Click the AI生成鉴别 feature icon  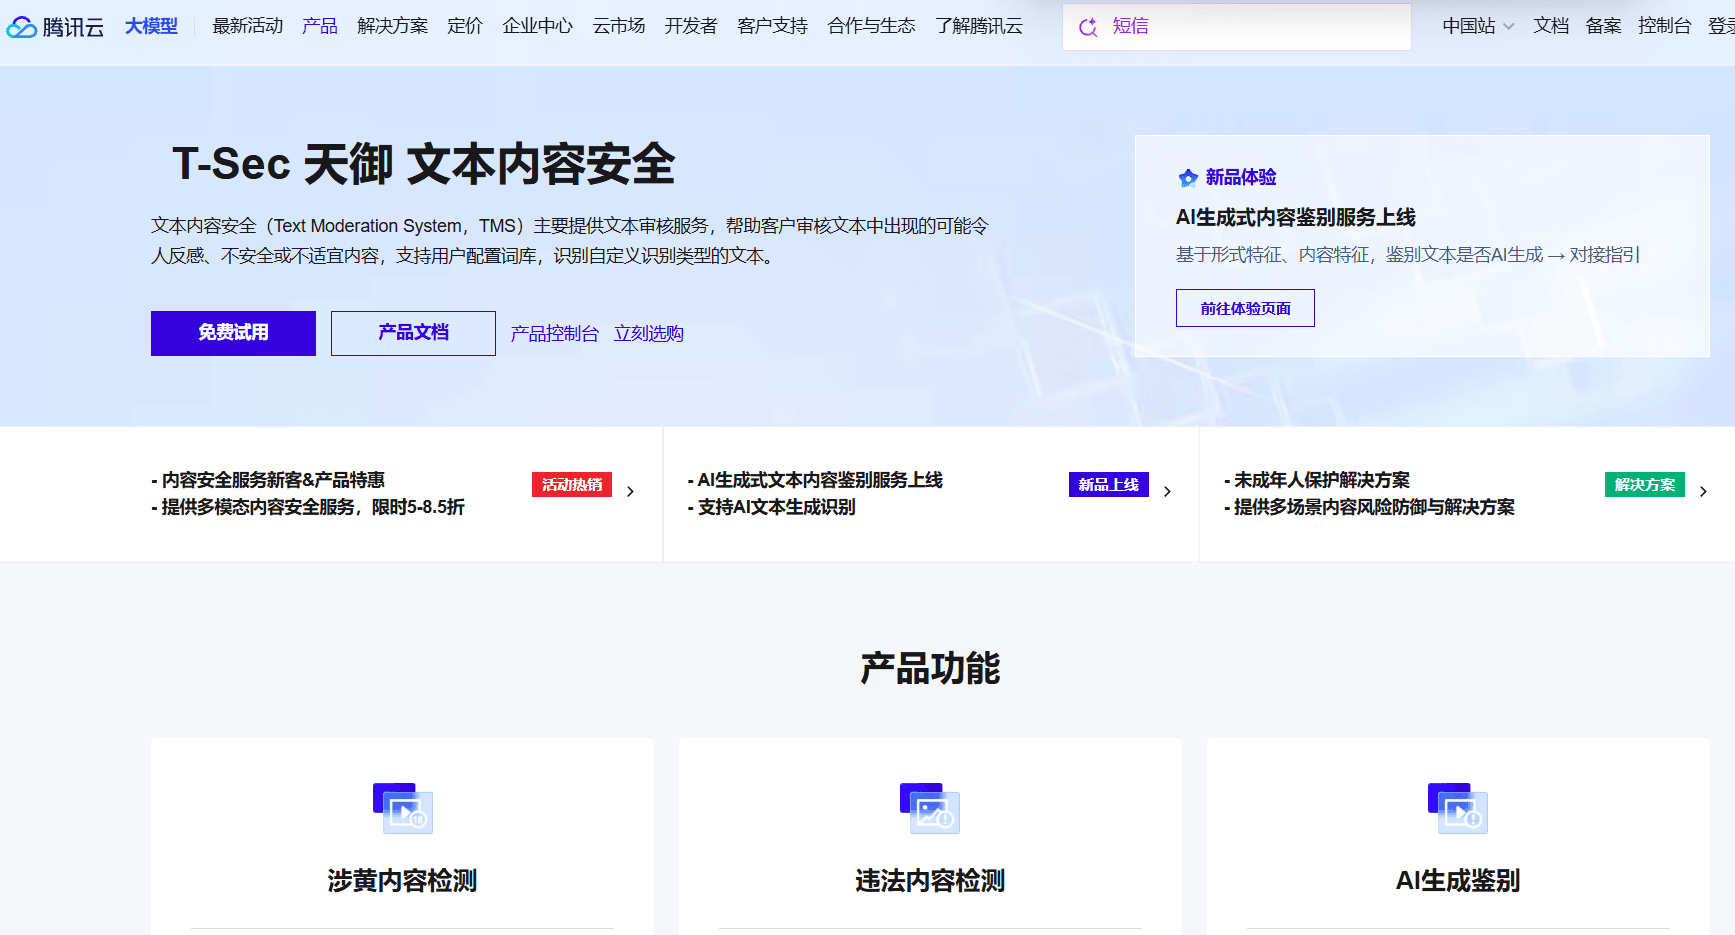pos(1458,808)
